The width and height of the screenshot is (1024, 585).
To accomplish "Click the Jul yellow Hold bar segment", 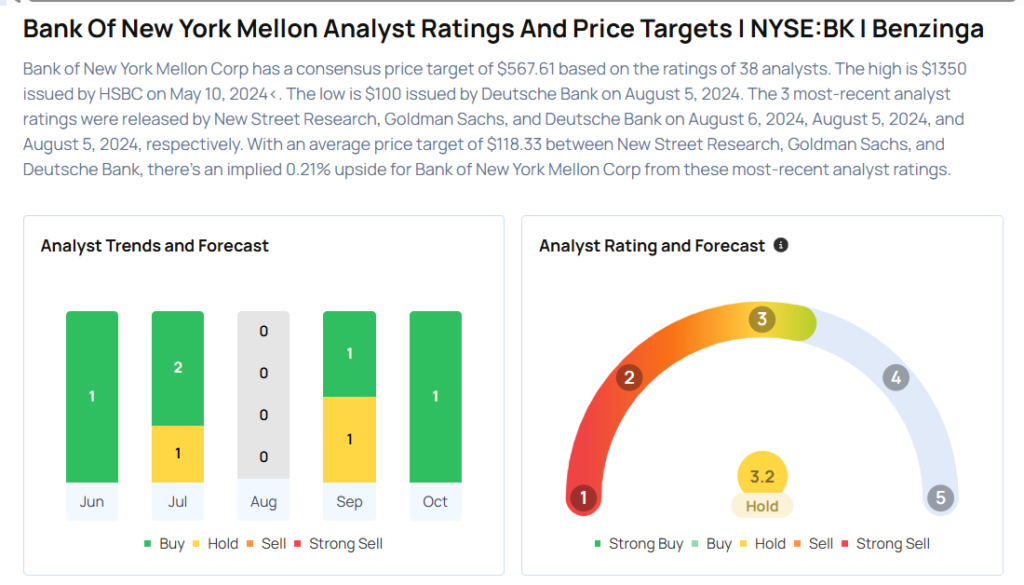I will [x=178, y=454].
